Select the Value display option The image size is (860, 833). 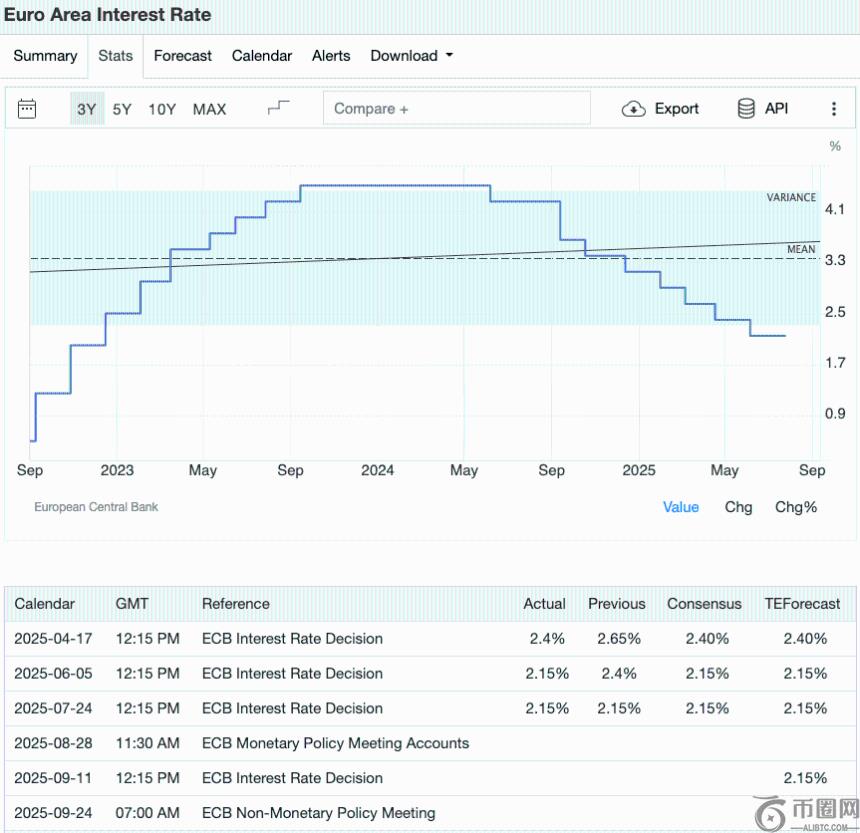click(x=681, y=507)
